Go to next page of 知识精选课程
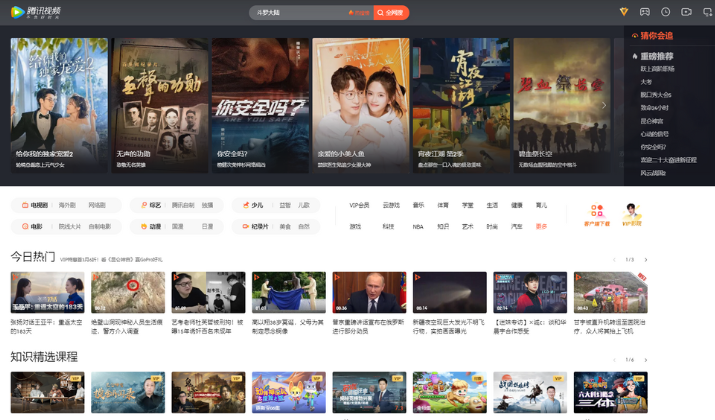 646,360
